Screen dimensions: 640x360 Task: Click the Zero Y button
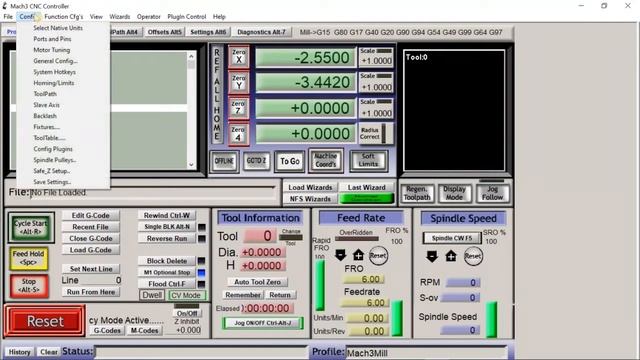point(238,82)
